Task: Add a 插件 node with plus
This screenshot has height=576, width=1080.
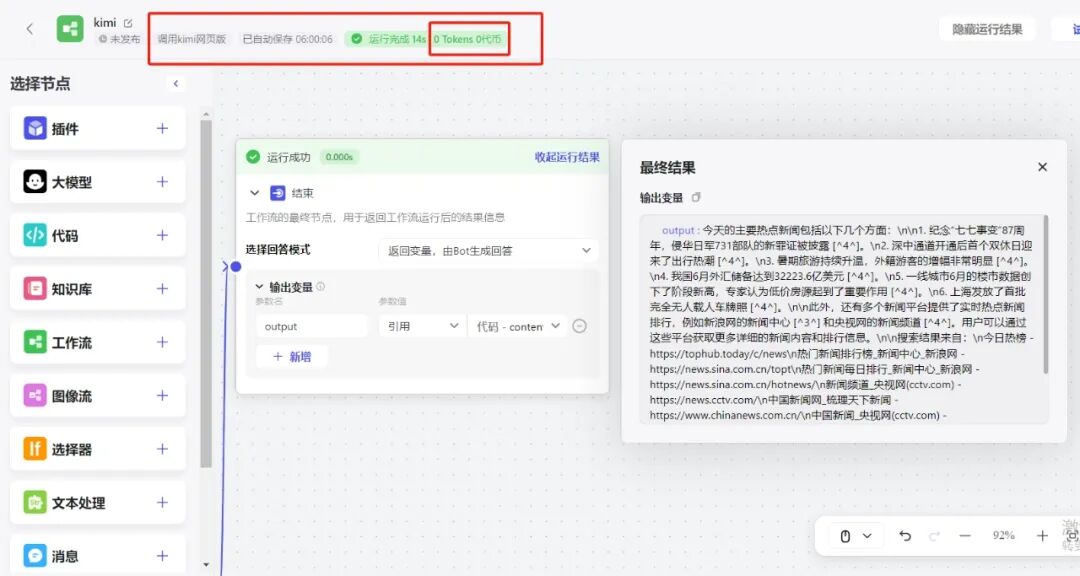Action: tap(162, 128)
